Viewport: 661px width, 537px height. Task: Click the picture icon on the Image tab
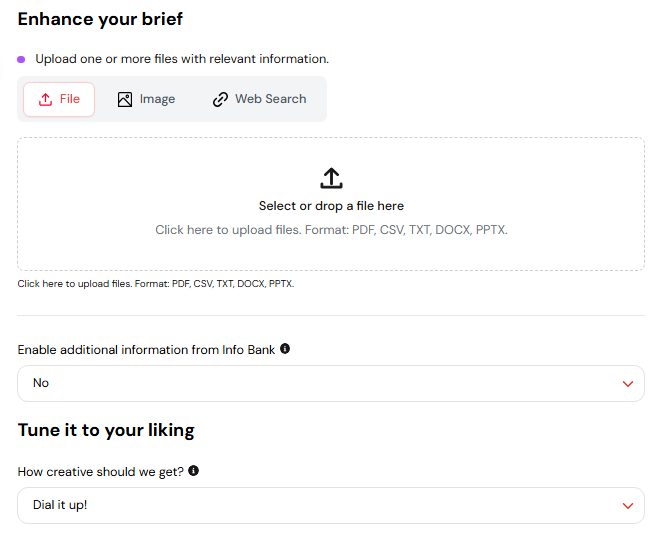[x=125, y=99]
